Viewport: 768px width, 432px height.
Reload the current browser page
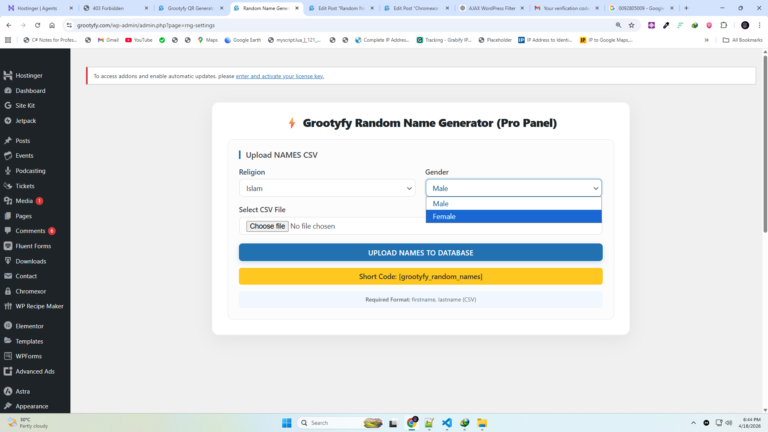pyautogui.click(x=37, y=25)
